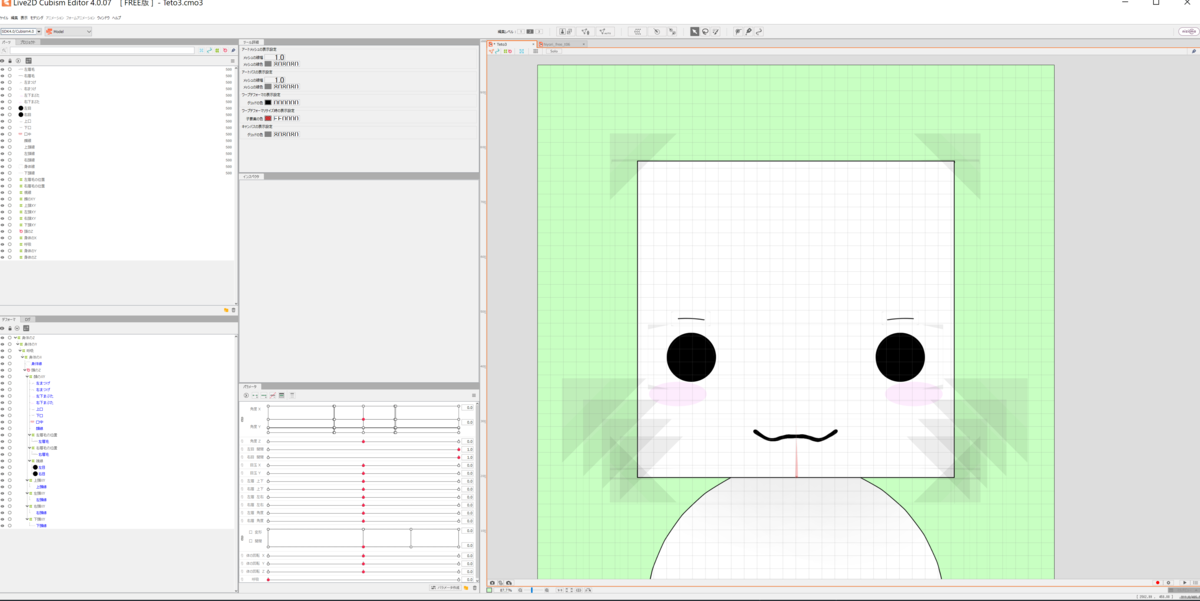Click the red reset icon beside Parts search
Image resolution: width=1200 pixels, height=601 pixels.
(225, 50)
